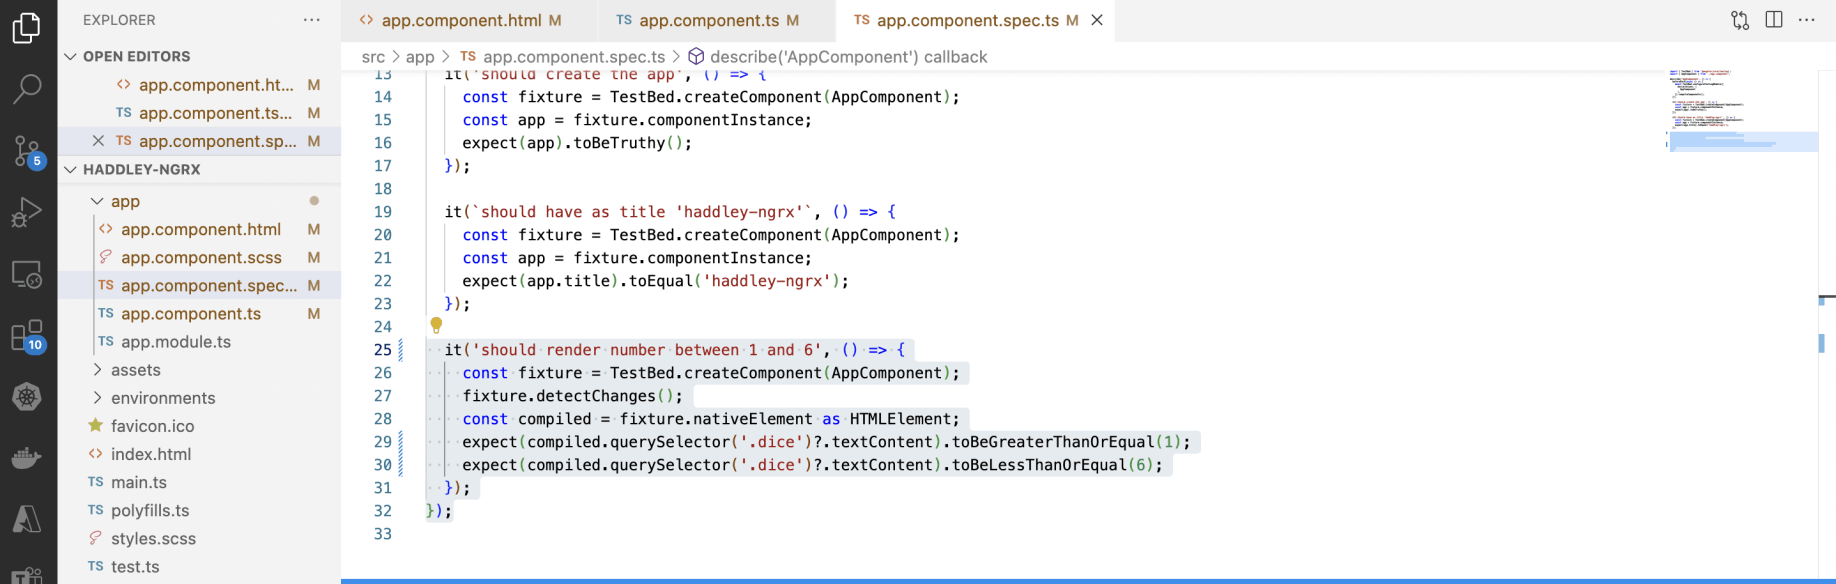This screenshot has width=1836, height=584.
Task: Open the Explorer view in activity bar
Action: point(27,28)
